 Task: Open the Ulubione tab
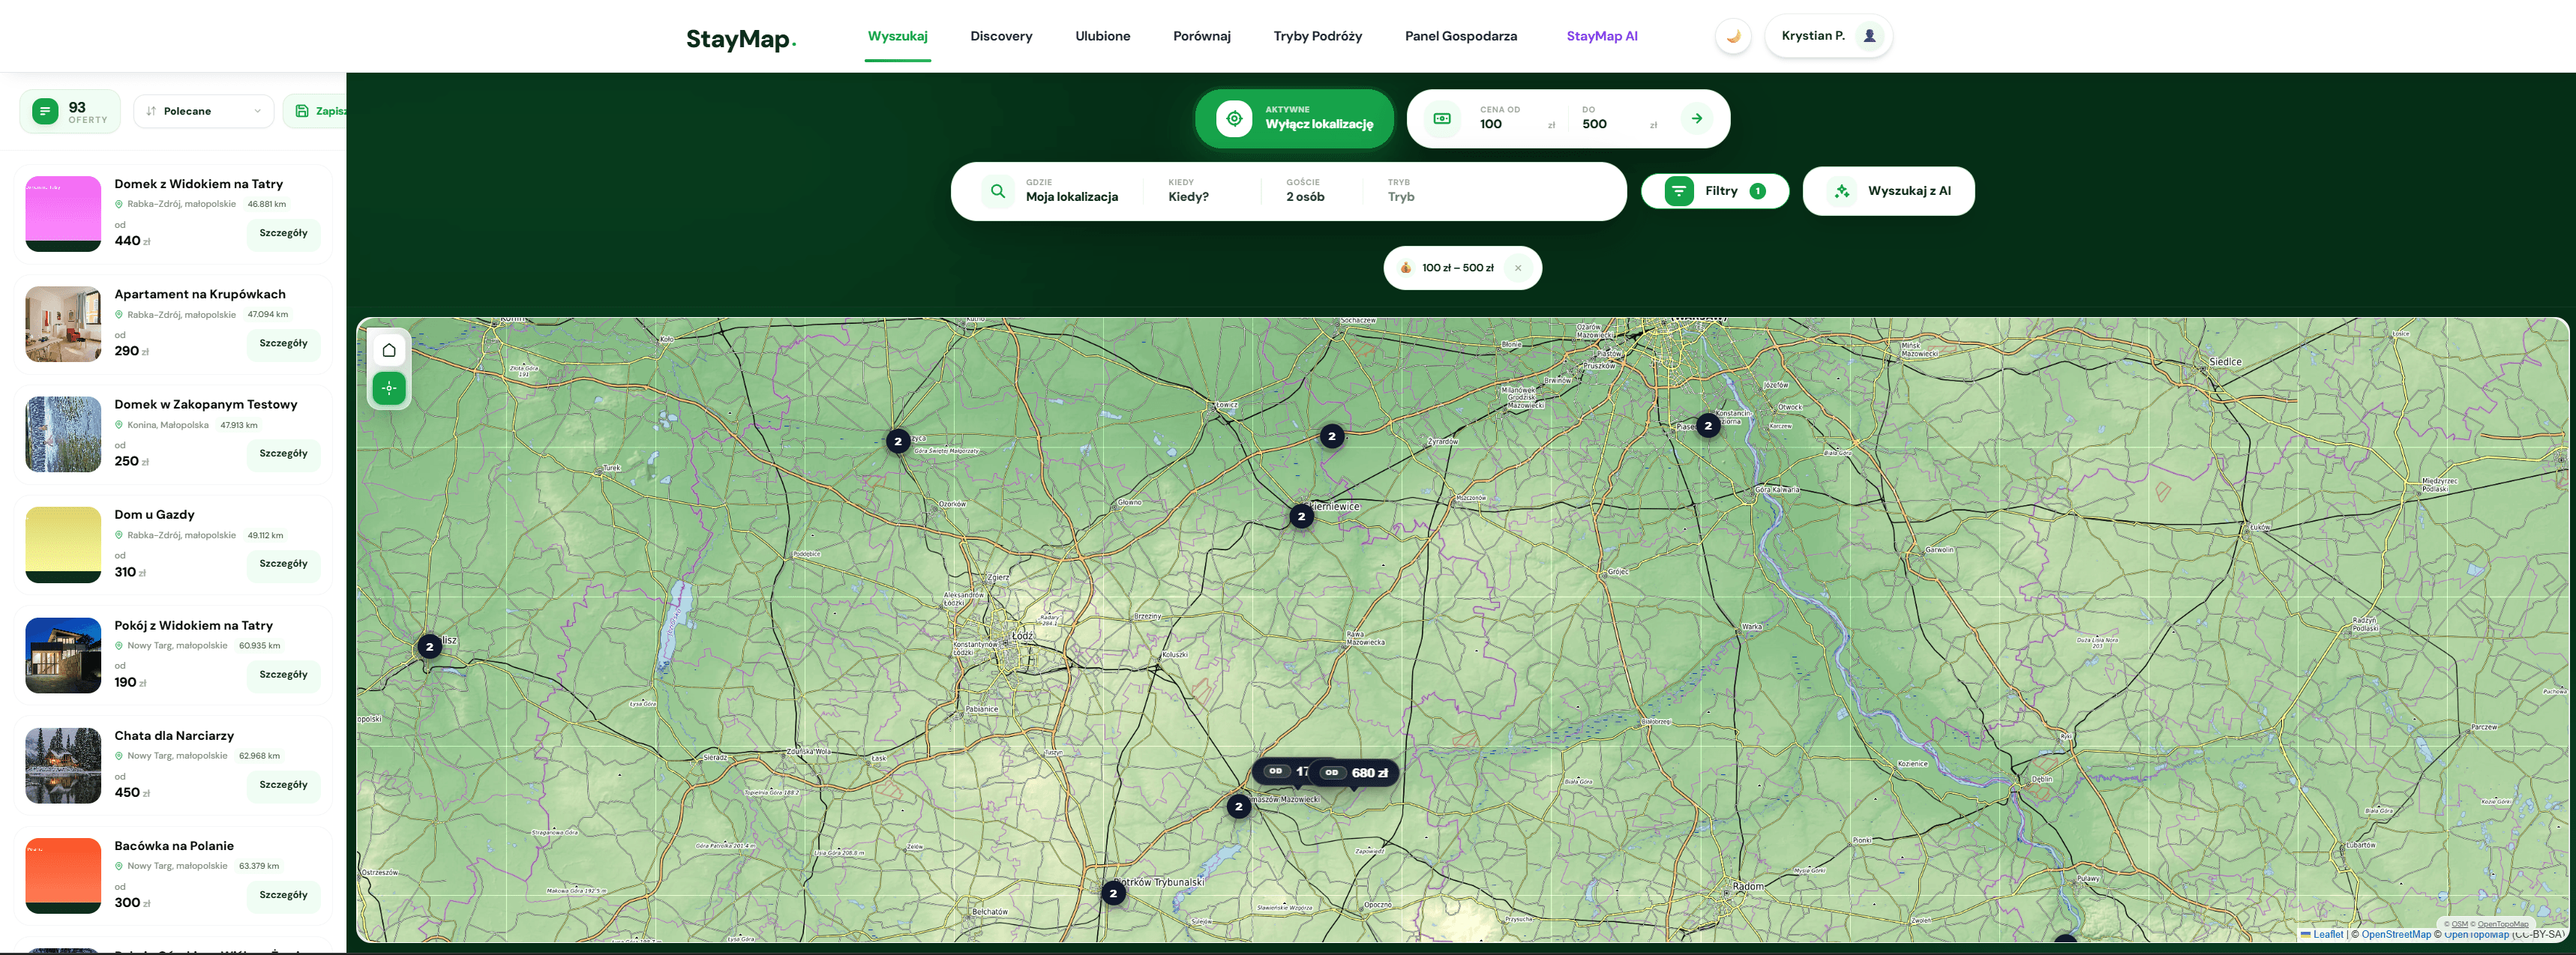1102,36
